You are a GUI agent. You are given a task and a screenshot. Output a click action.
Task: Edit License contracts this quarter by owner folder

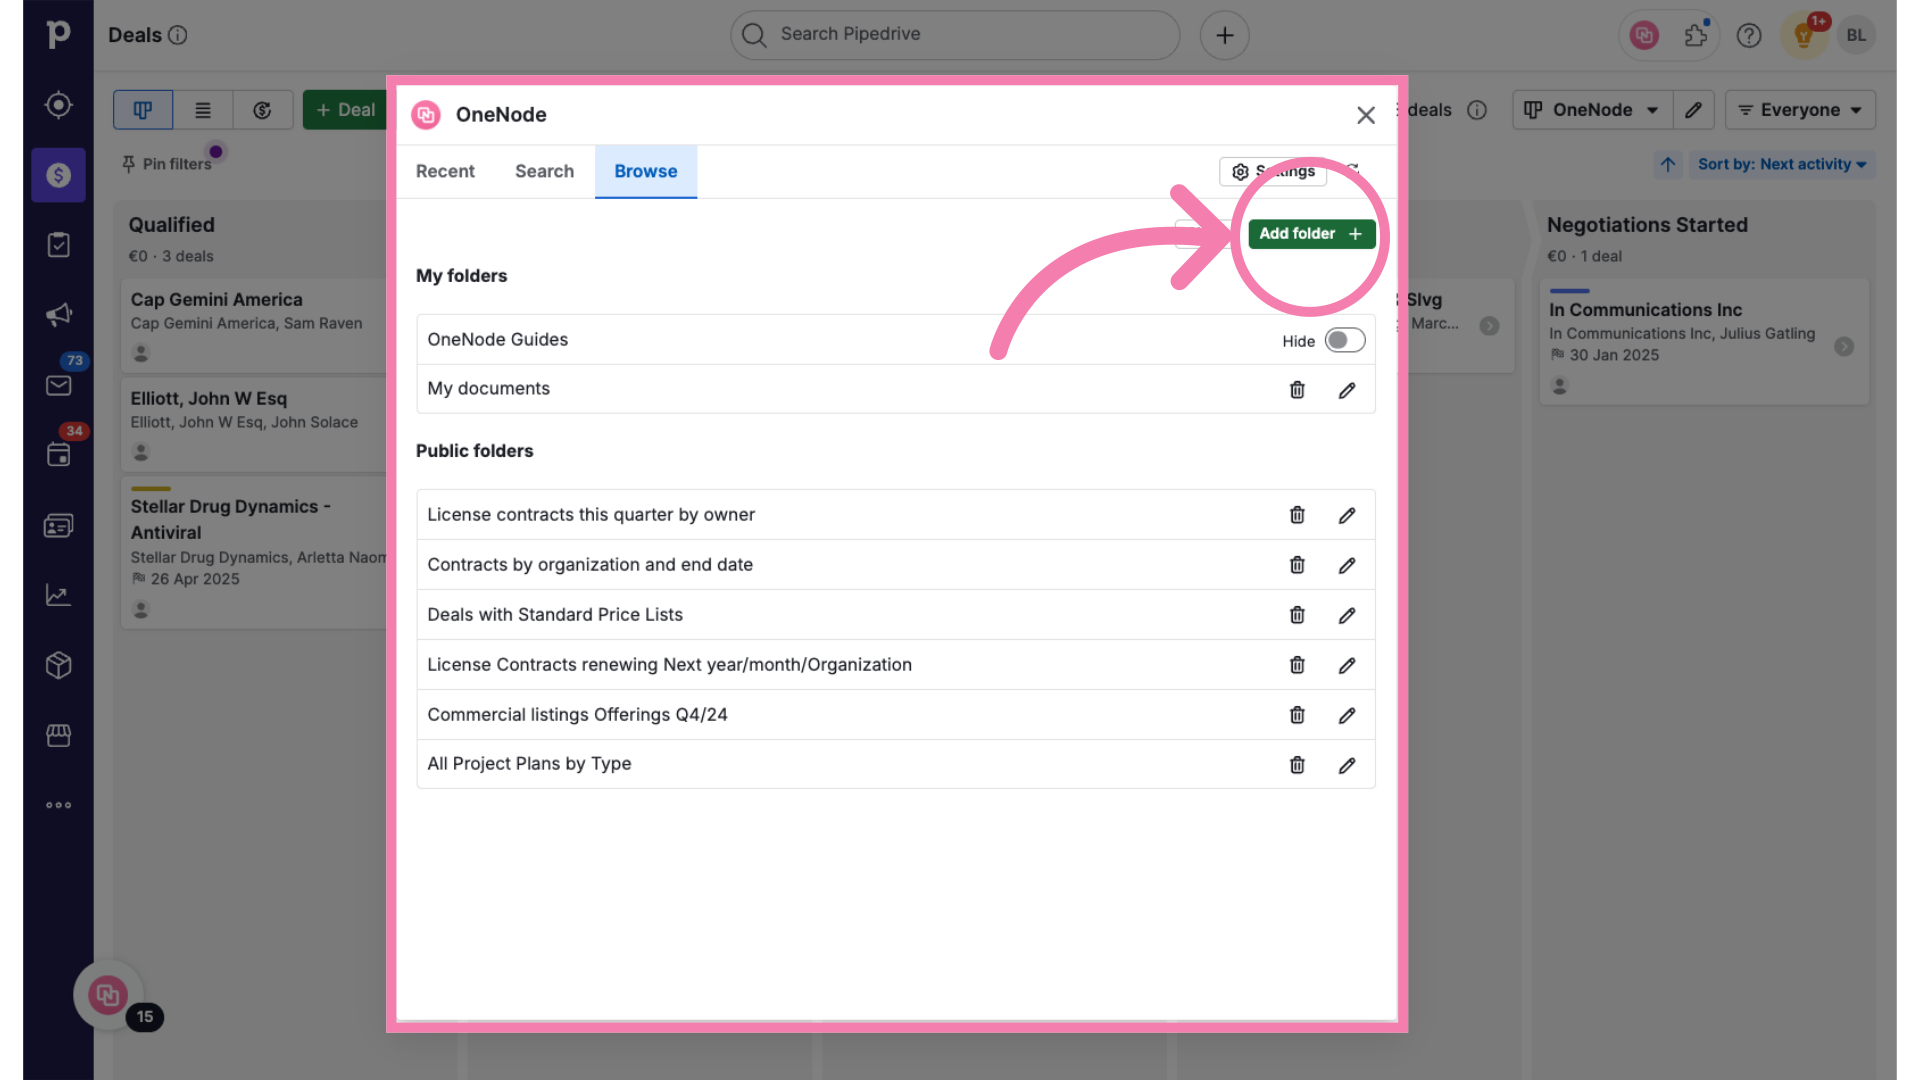pos(1347,515)
